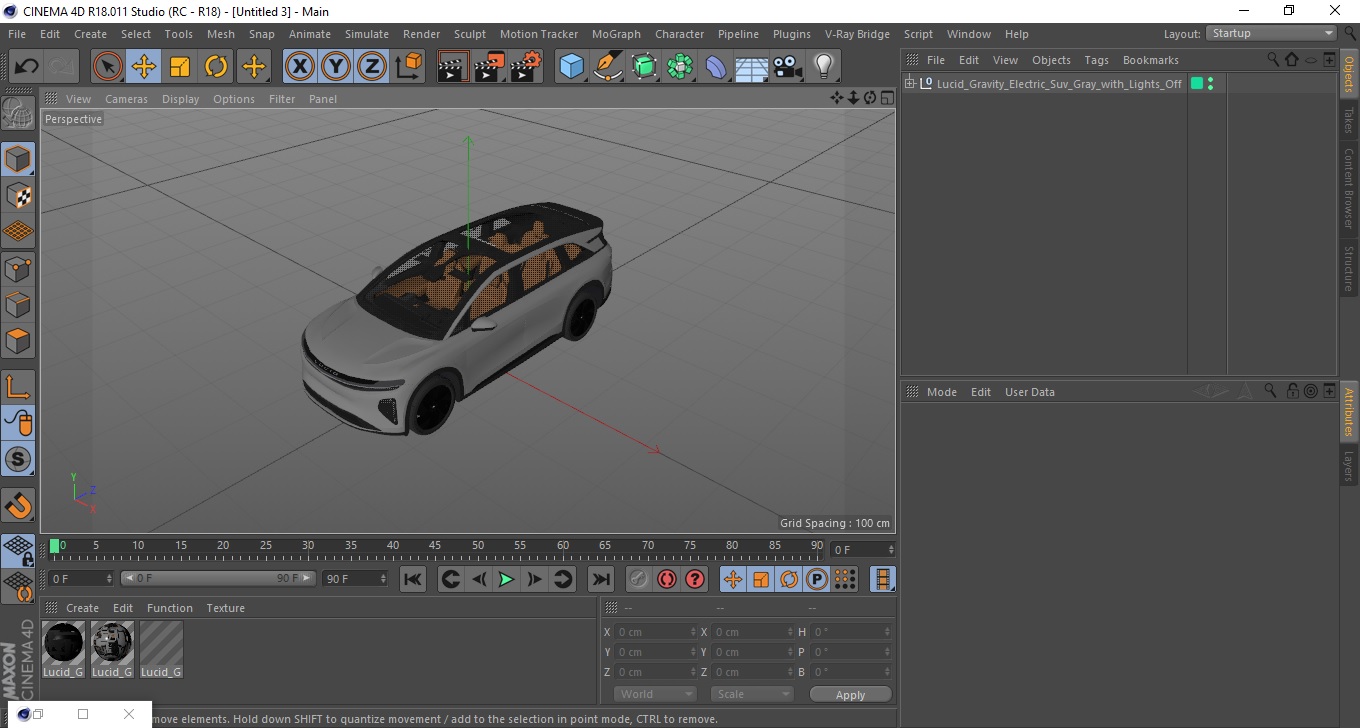Select the Move tool

point(144,67)
